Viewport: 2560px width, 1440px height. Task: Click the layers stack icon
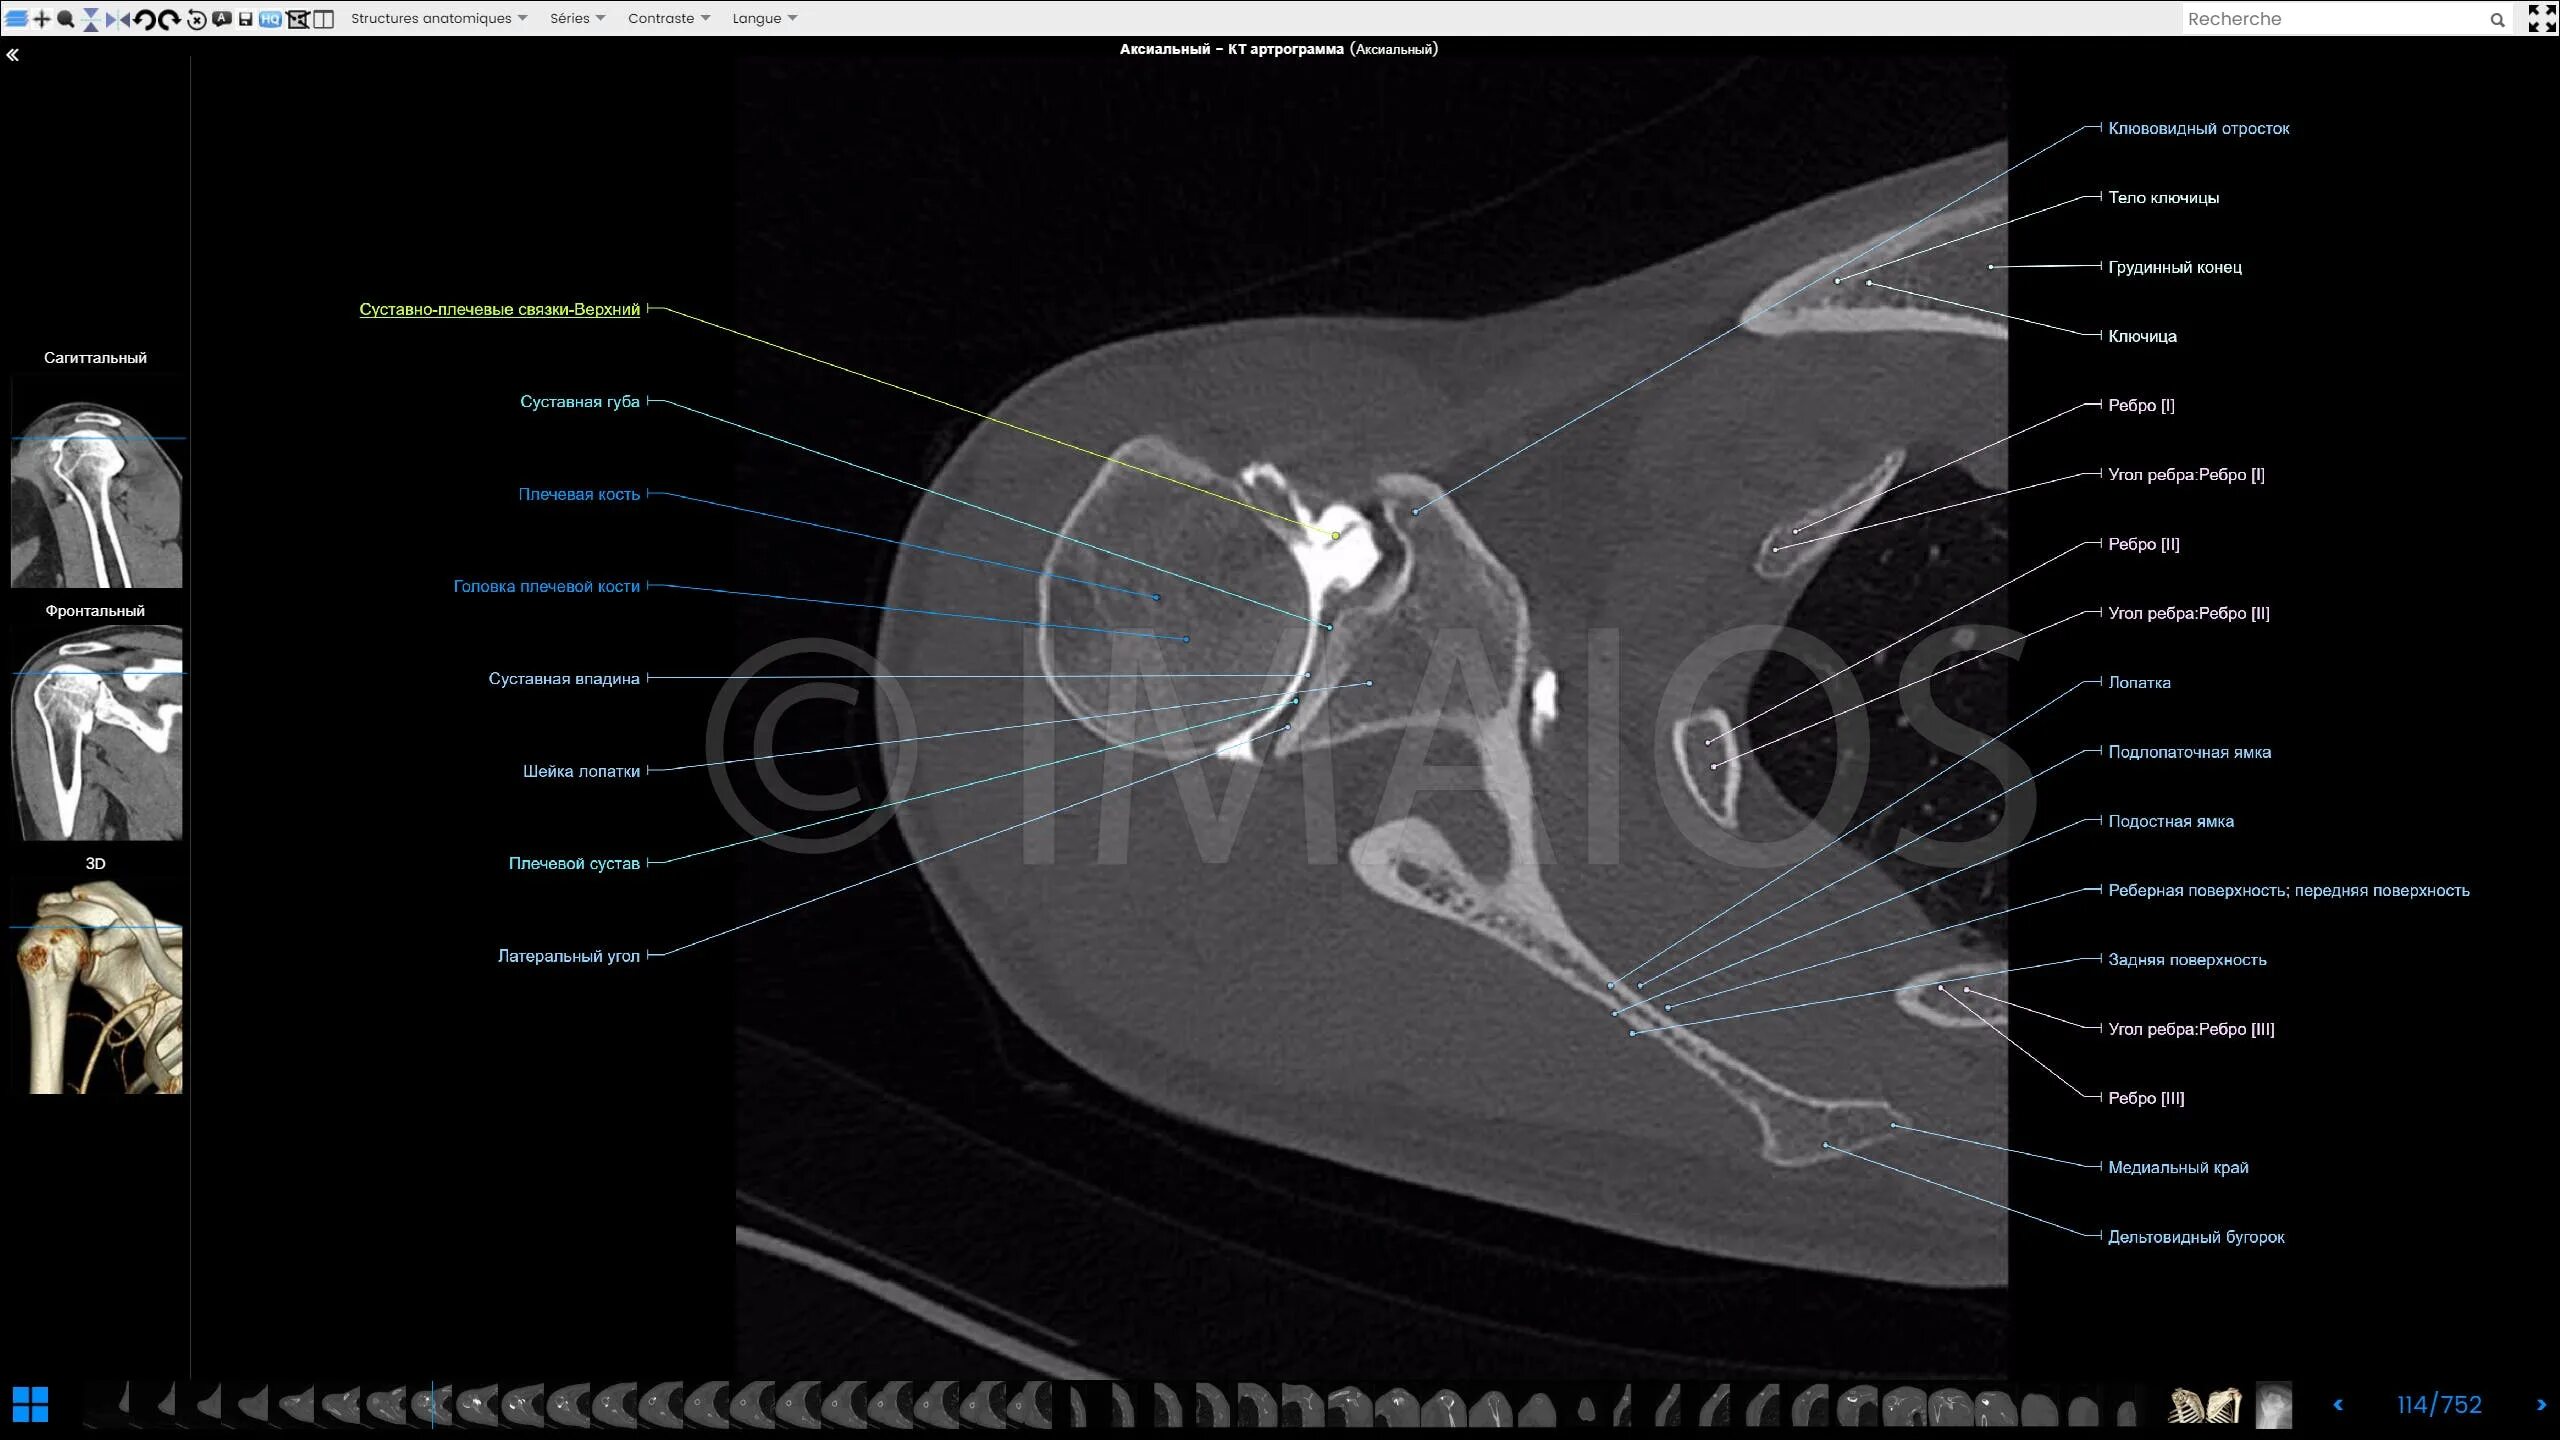point(16,19)
